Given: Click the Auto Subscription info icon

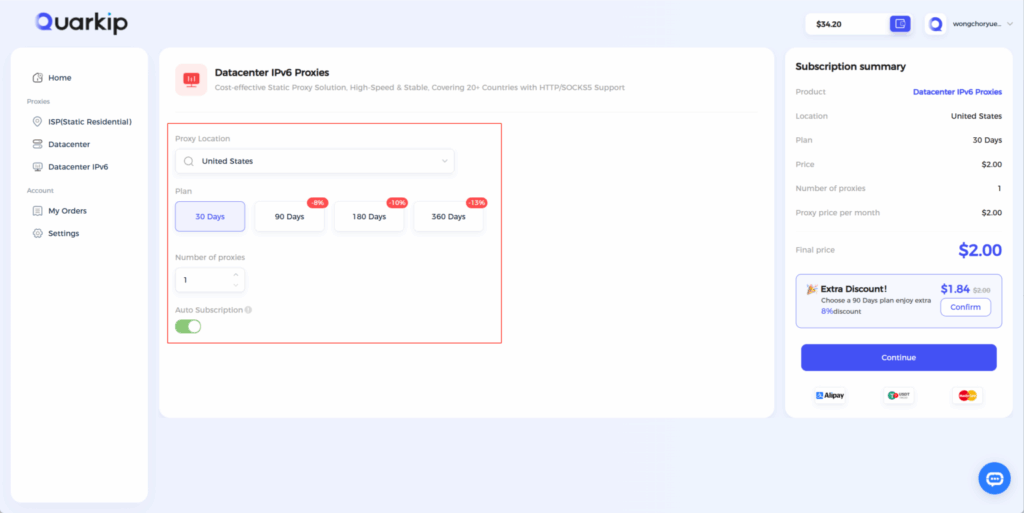Looking at the screenshot, I should pos(248,310).
